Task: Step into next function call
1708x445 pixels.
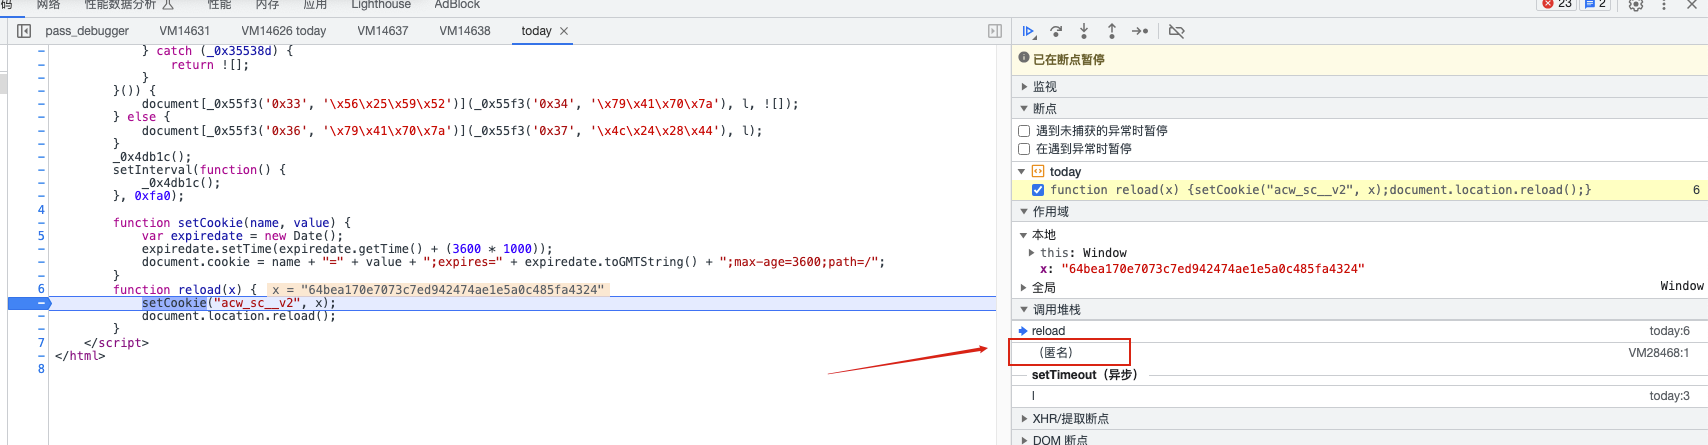Action: click(x=1084, y=32)
